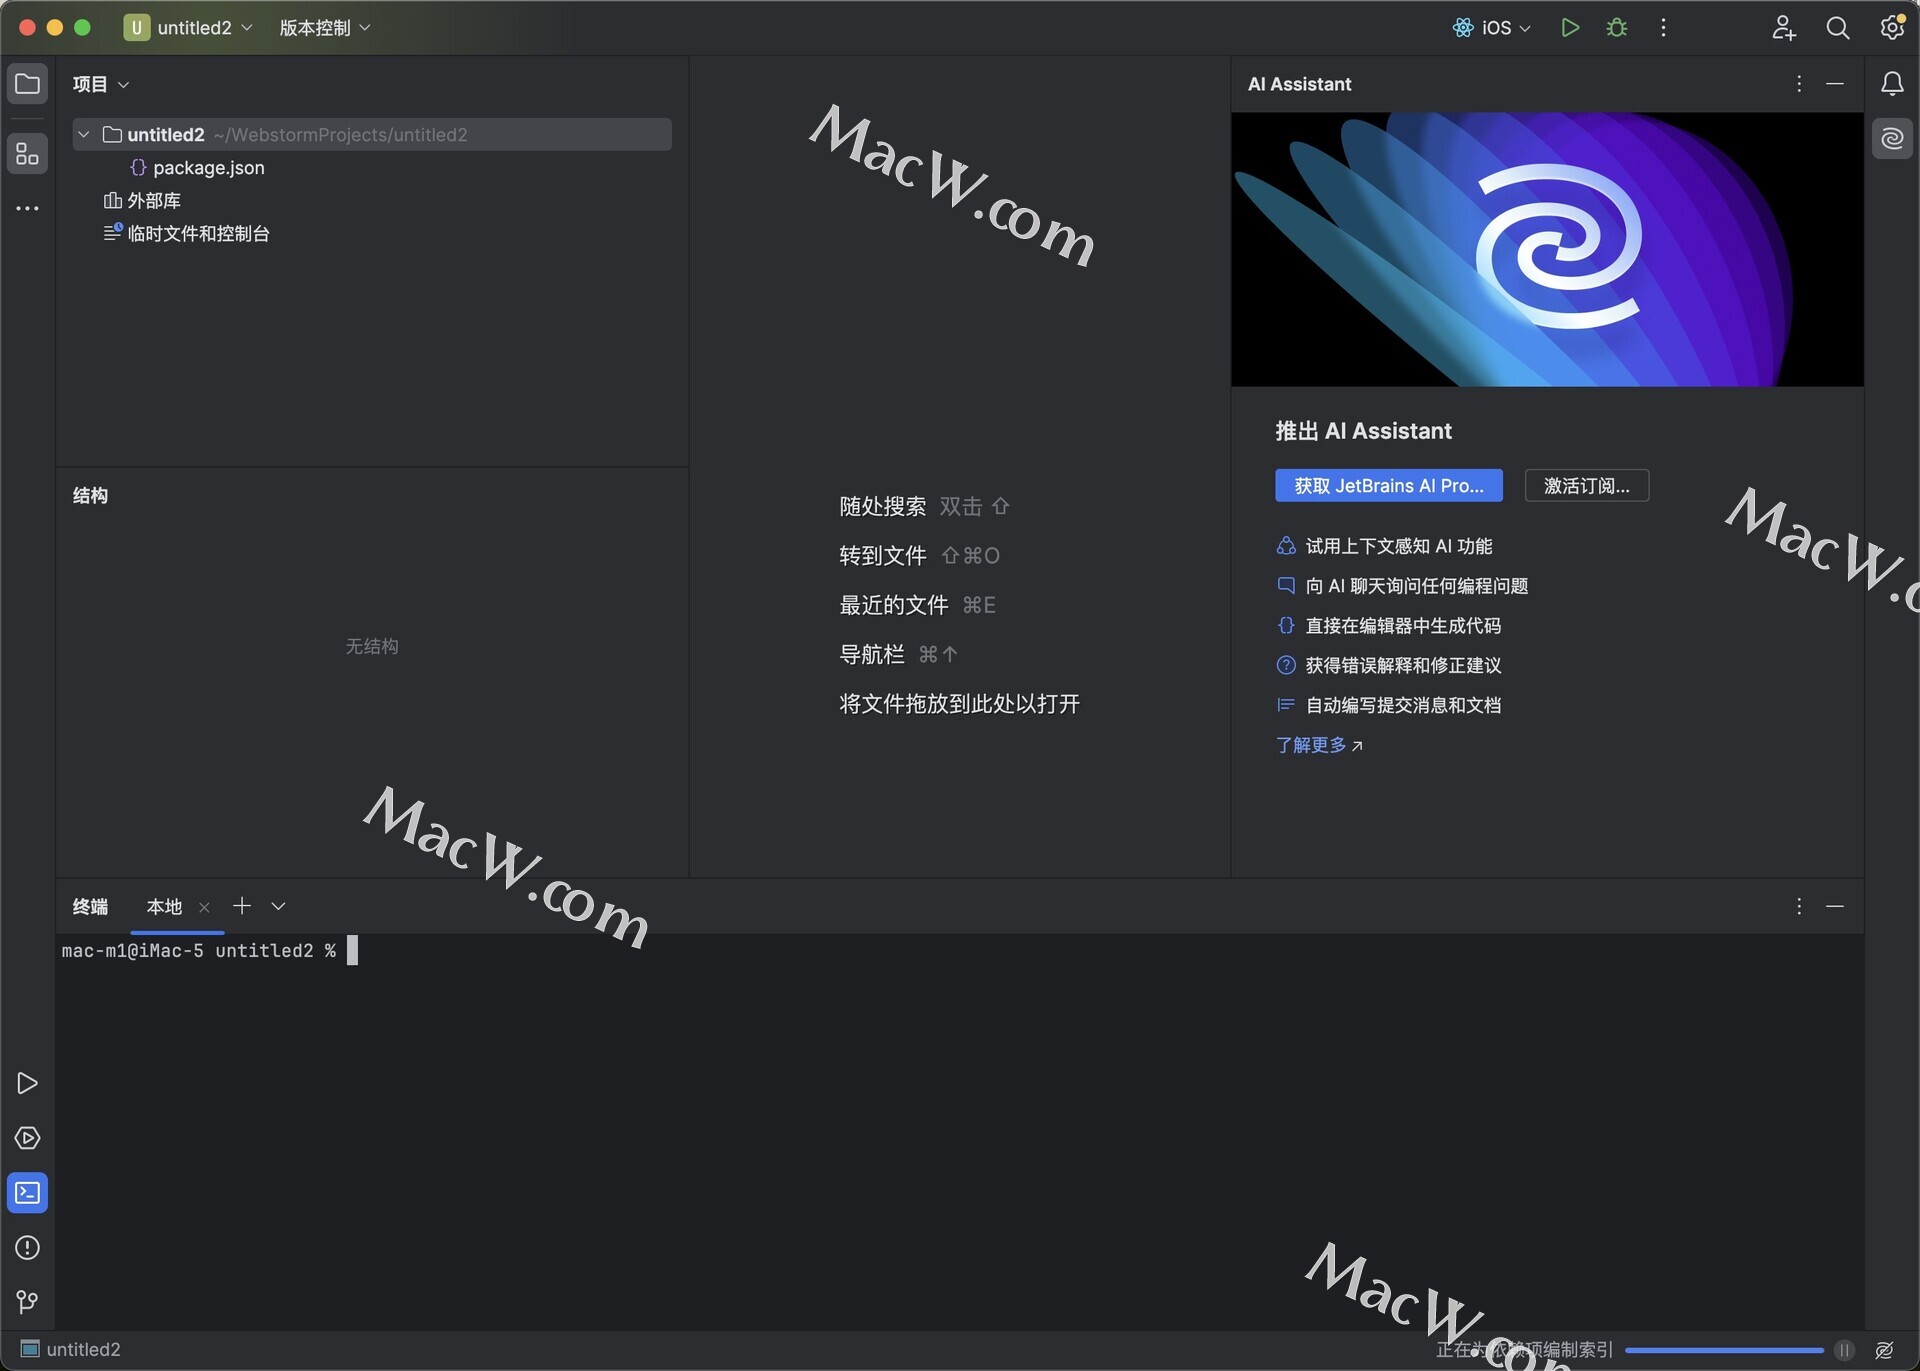Viewport: 1920px width, 1371px height.
Task: Click 向 AI 聊天询问任何编程问题 text
Action: pyautogui.click(x=1416, y=586)
